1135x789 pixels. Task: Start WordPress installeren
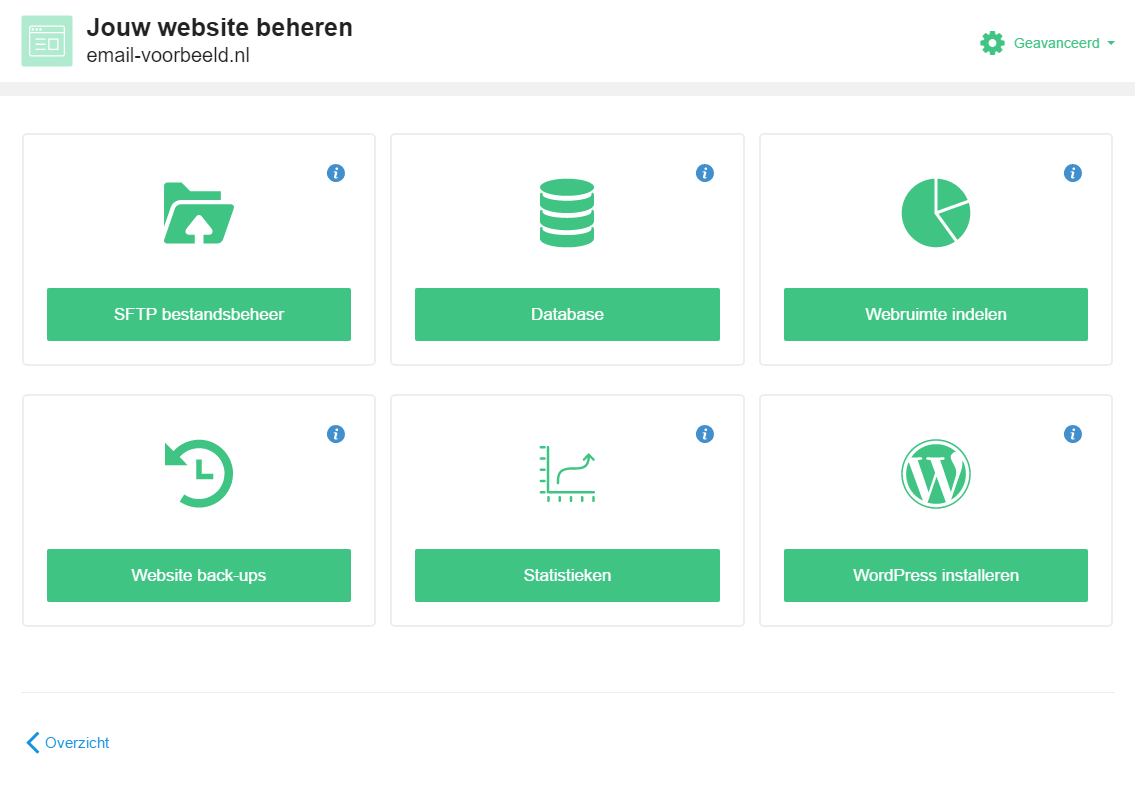pos(935,575)
